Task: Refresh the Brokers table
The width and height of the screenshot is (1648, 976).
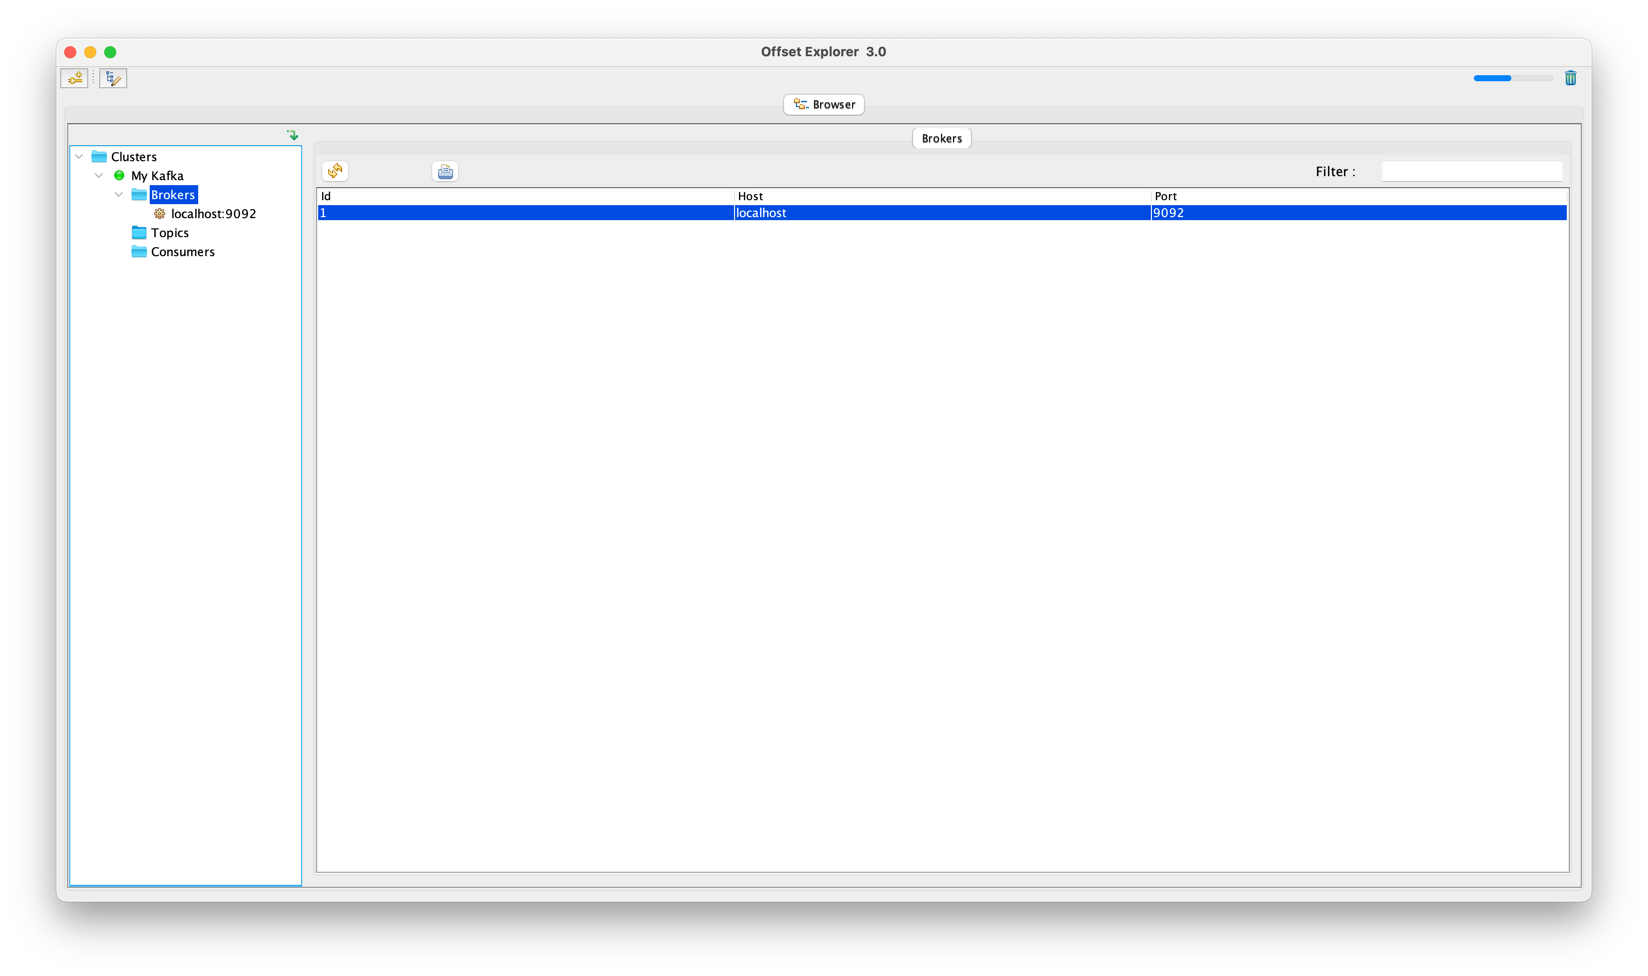Action: 335,172
